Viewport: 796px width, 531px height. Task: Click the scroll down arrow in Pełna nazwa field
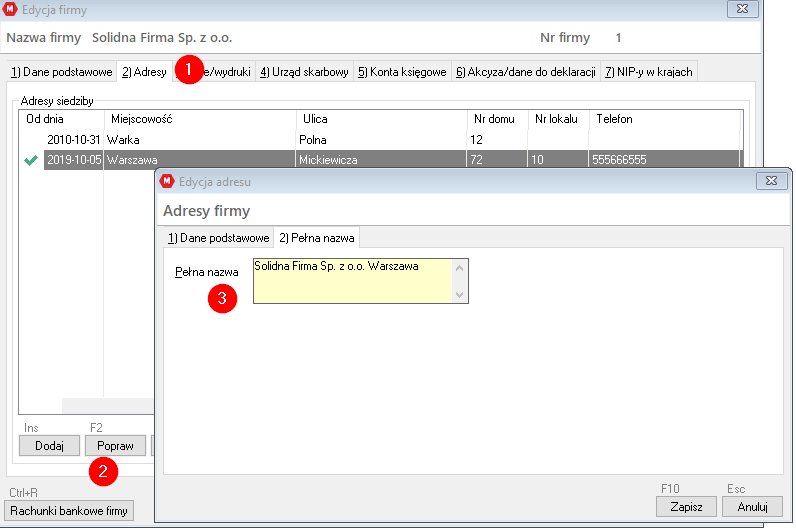tap(460, 294)
